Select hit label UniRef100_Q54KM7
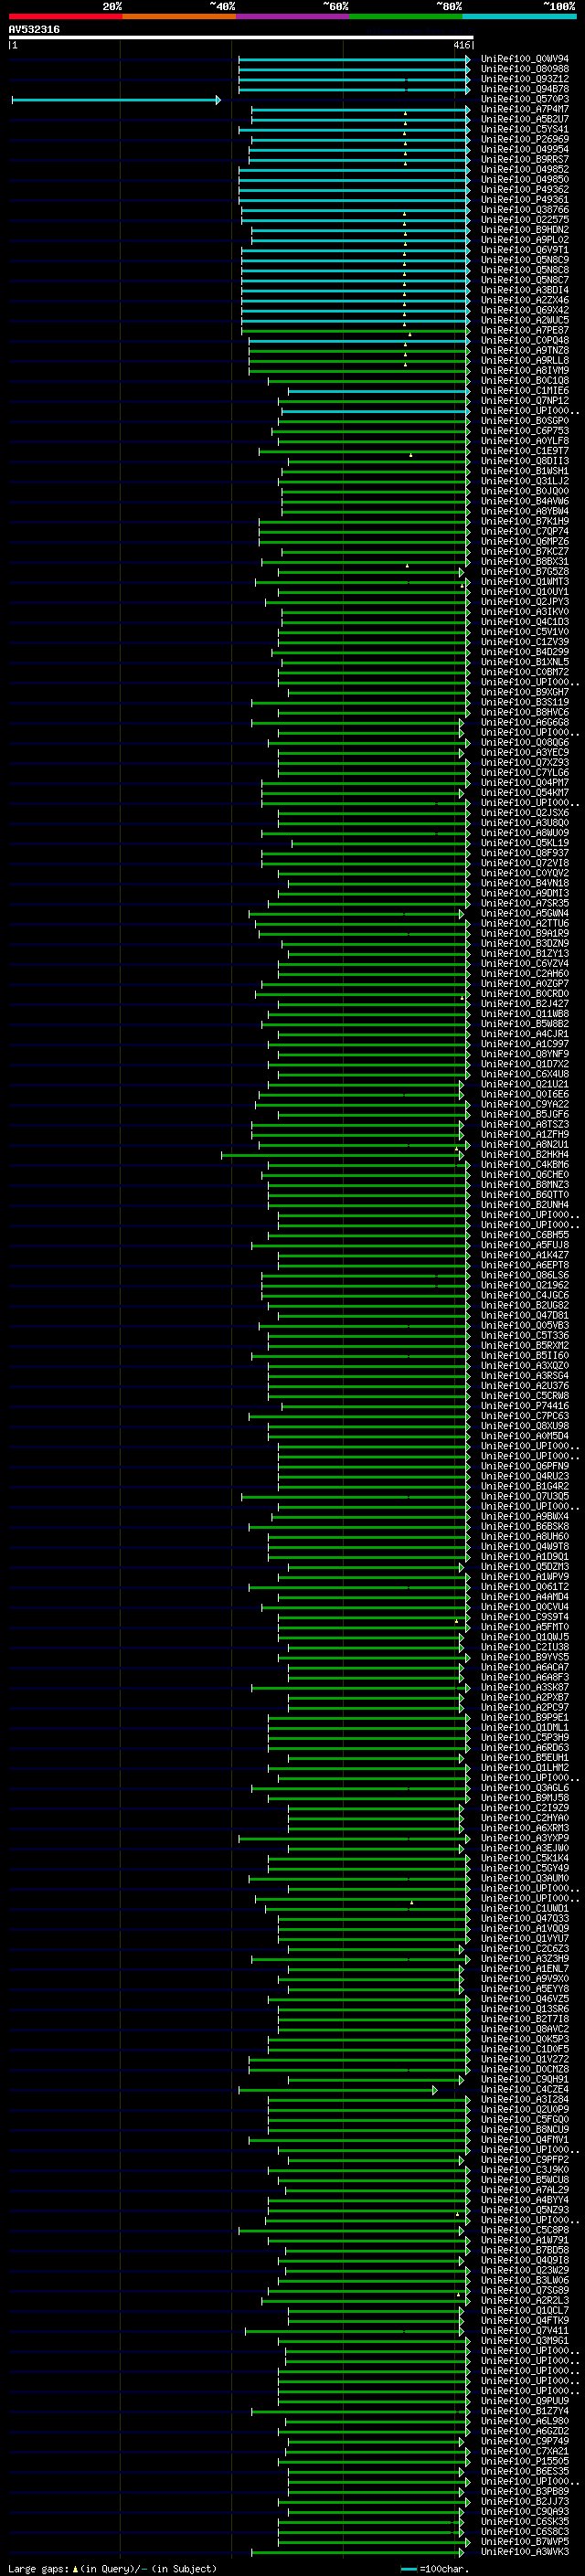The width and height of the screenshot is (585, 2576). pyautogui.click(x=525, y=793)
